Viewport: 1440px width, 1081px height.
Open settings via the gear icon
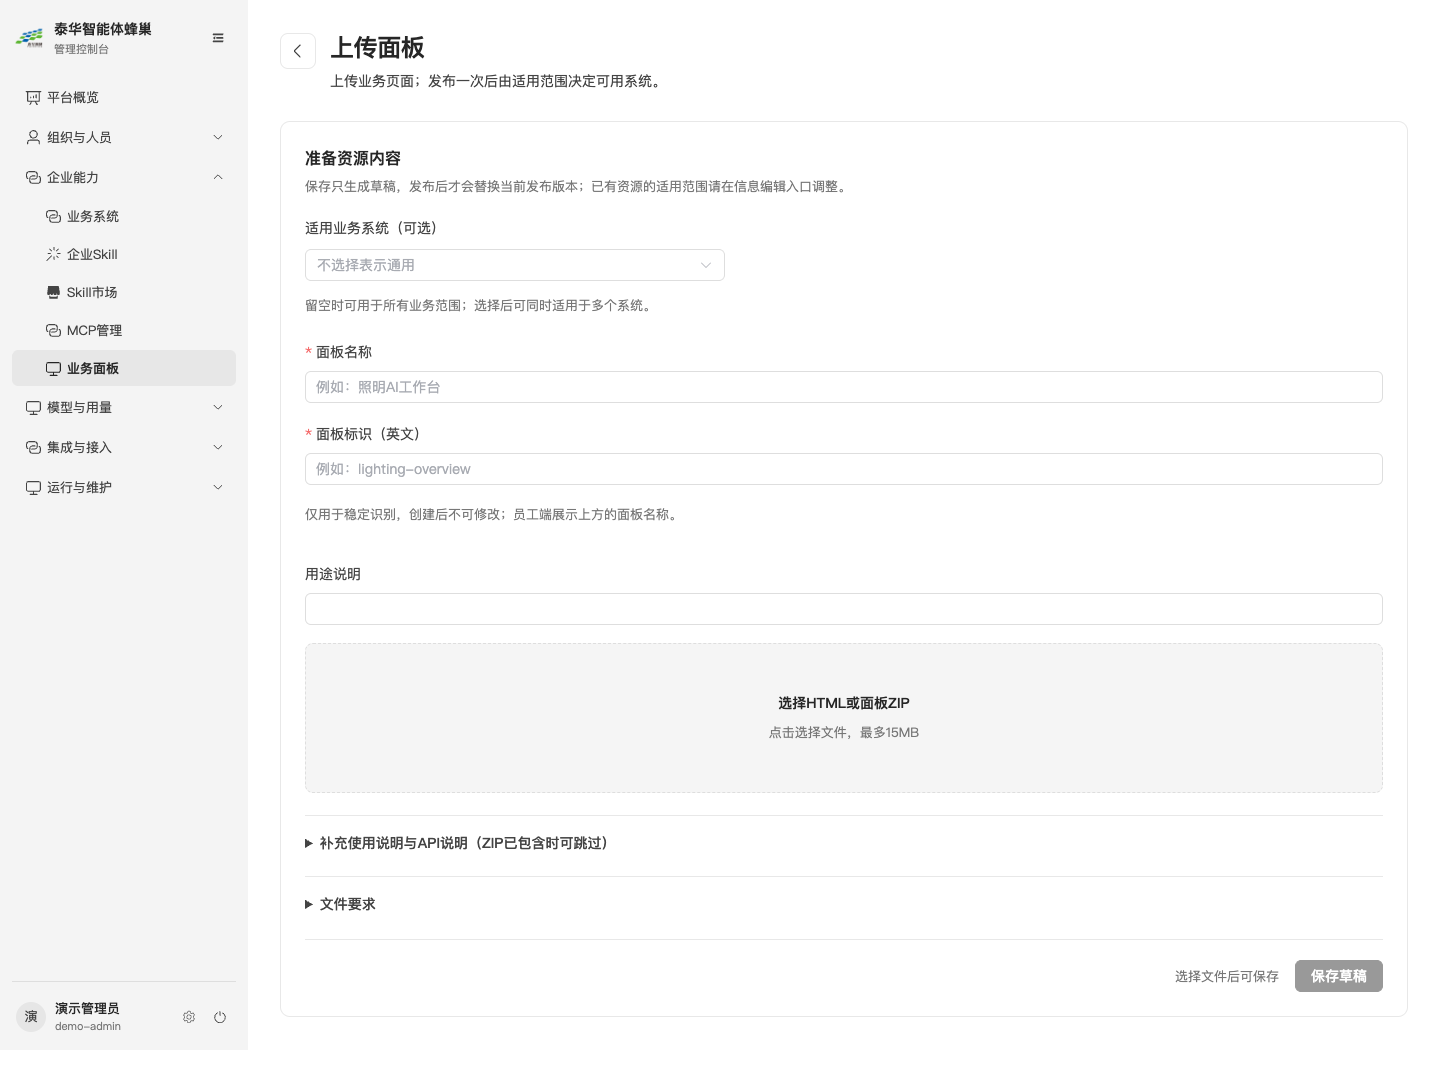click(x=189, y=1017)
